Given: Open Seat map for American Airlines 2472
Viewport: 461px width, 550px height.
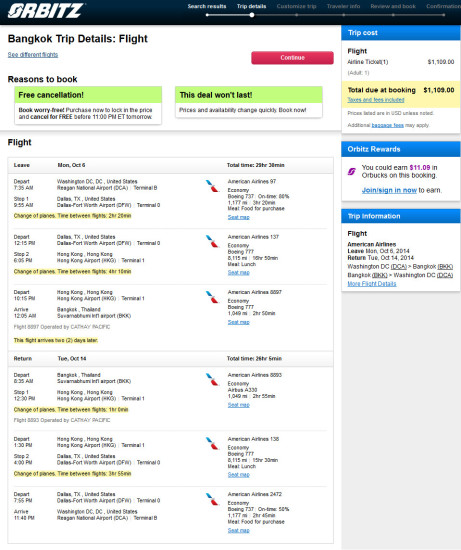Looking at the screenshot, I should click(239, 531).
